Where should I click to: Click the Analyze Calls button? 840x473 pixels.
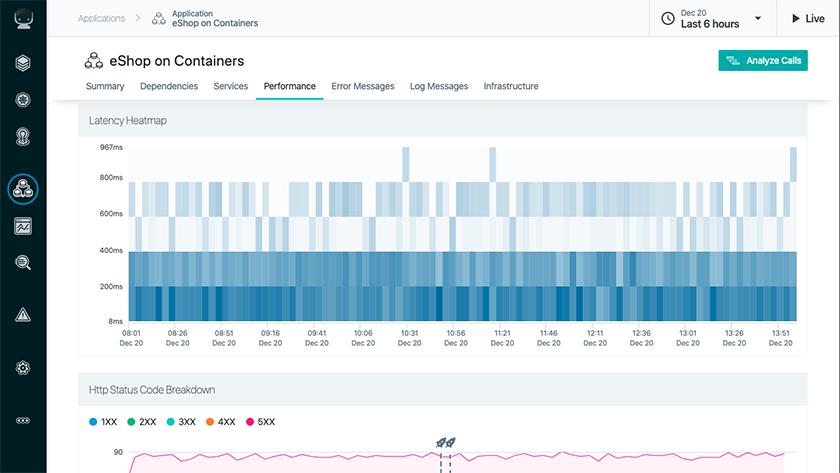click(x=763, y=61)
